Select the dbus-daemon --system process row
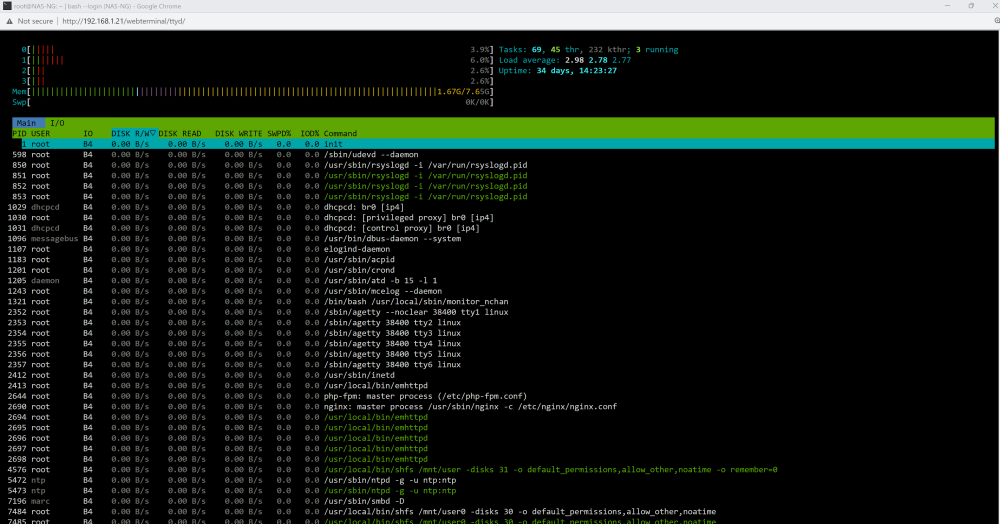The image size is (1000, 524). [503, 238]
